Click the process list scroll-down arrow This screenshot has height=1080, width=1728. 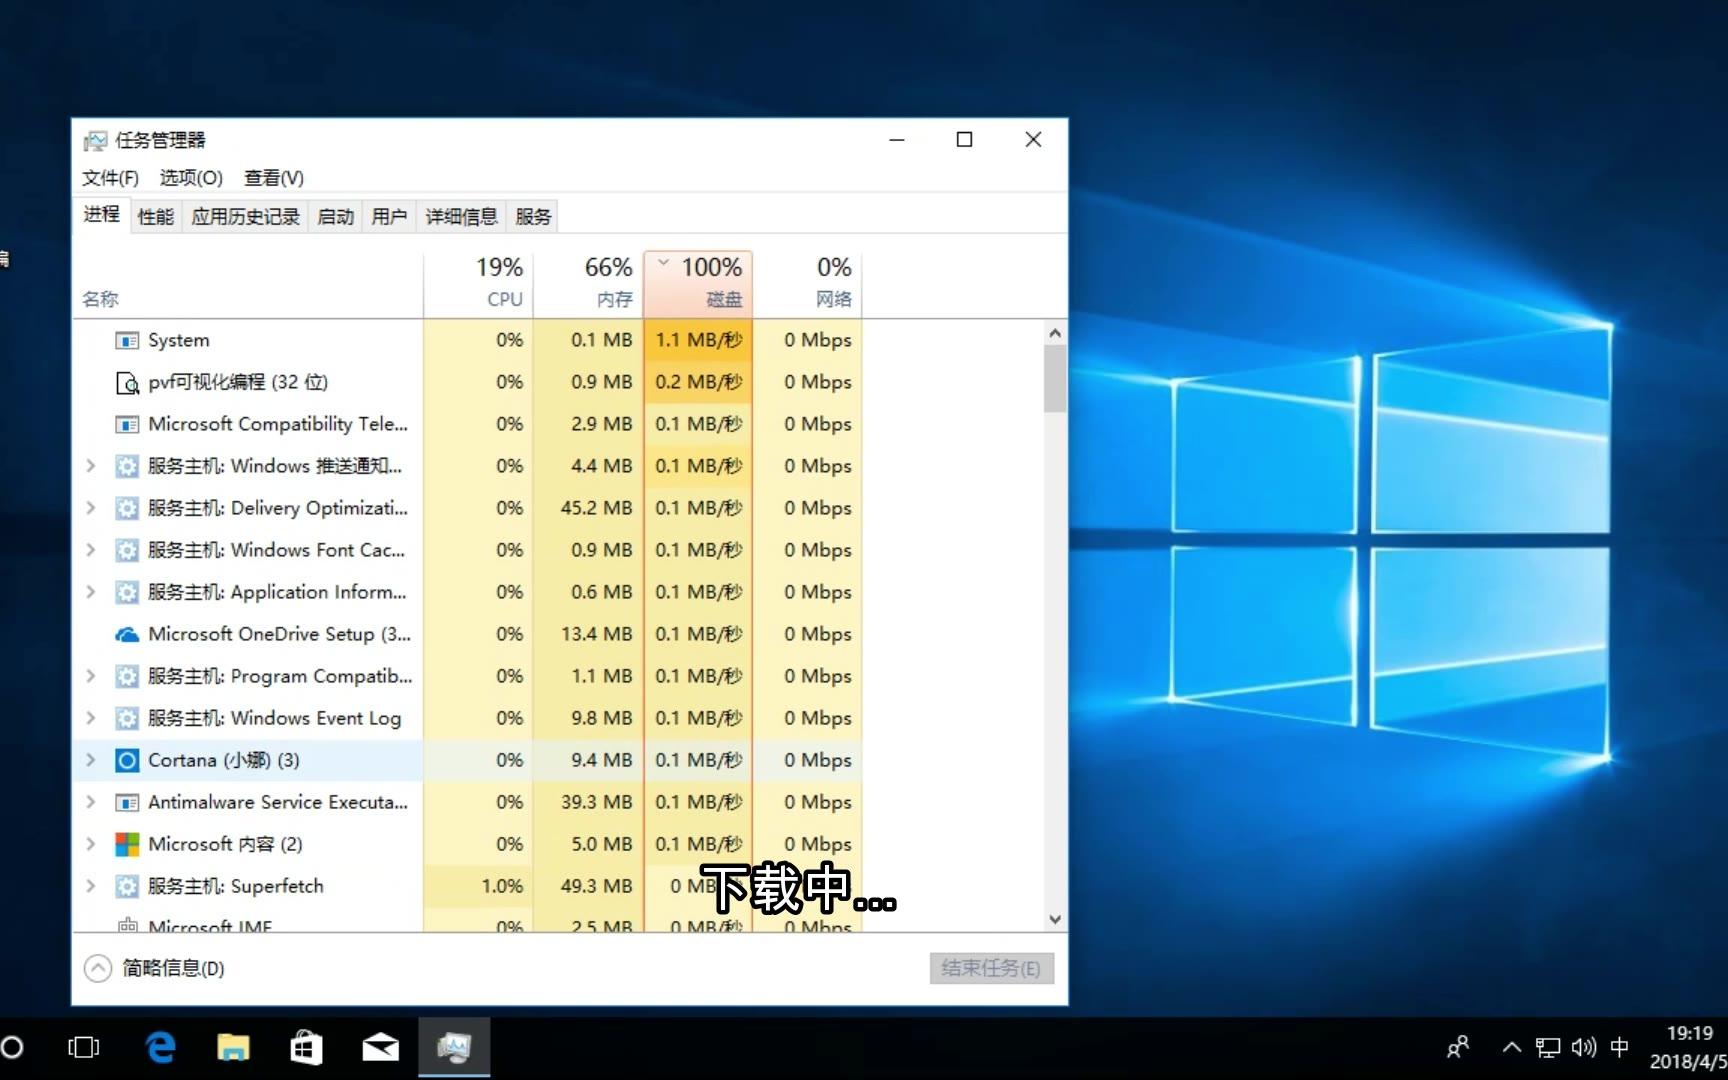[x=1055, y=919]
